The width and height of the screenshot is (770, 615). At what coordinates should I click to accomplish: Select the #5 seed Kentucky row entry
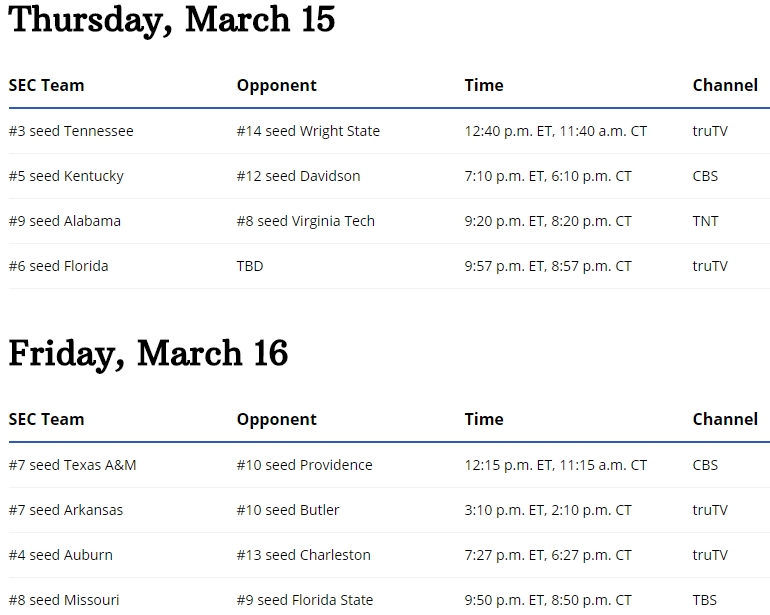(x=66, y=176)
